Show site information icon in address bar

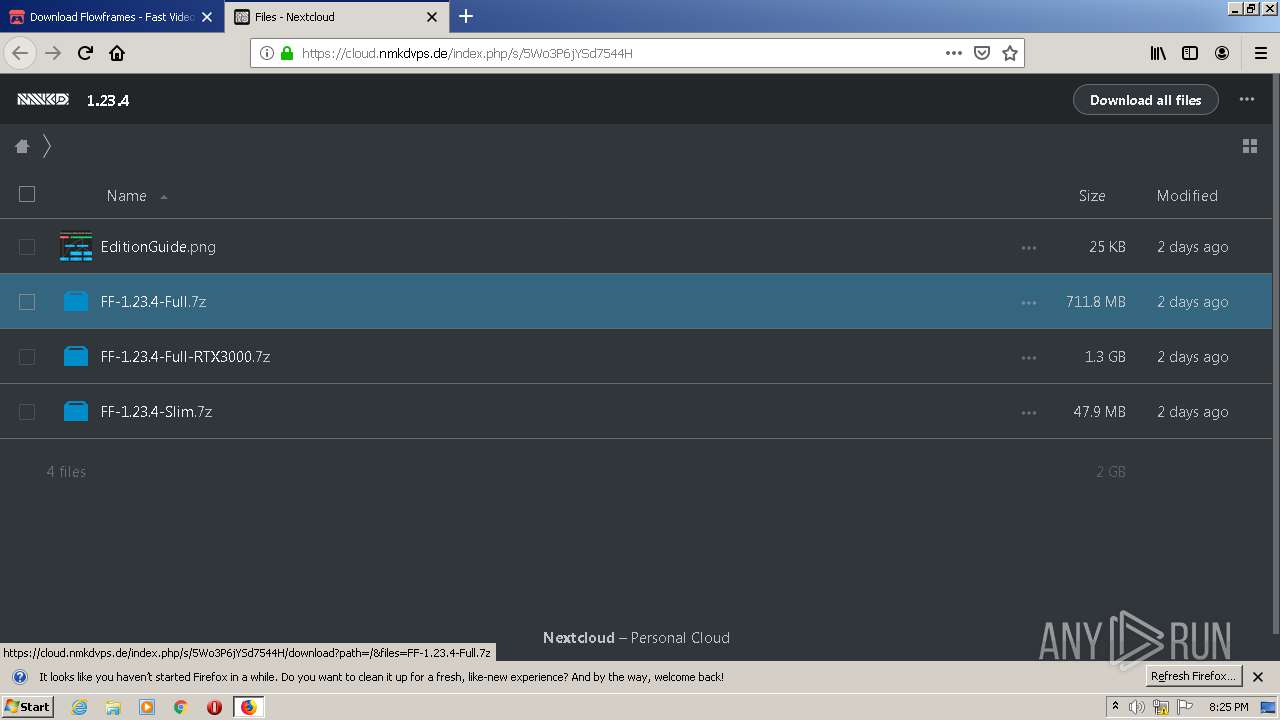[x=267, y=53]
